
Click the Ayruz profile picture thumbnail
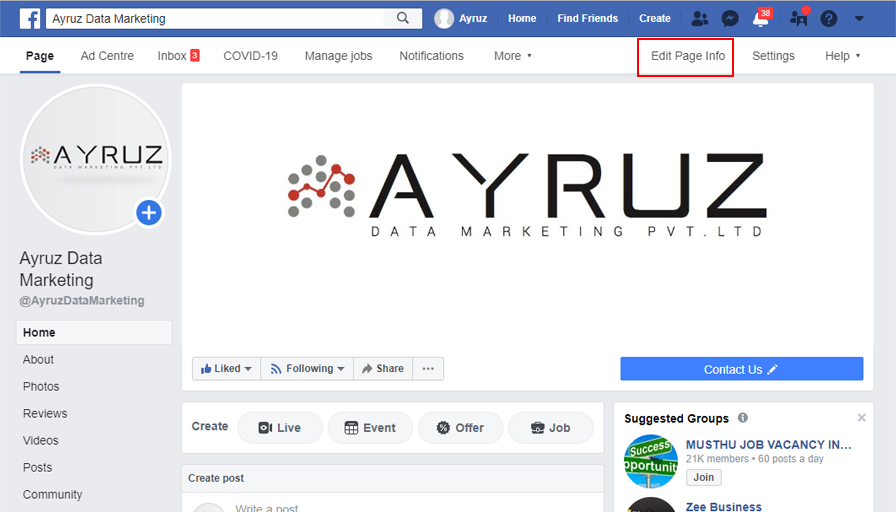pyautogui.click(x=96, y=159)
